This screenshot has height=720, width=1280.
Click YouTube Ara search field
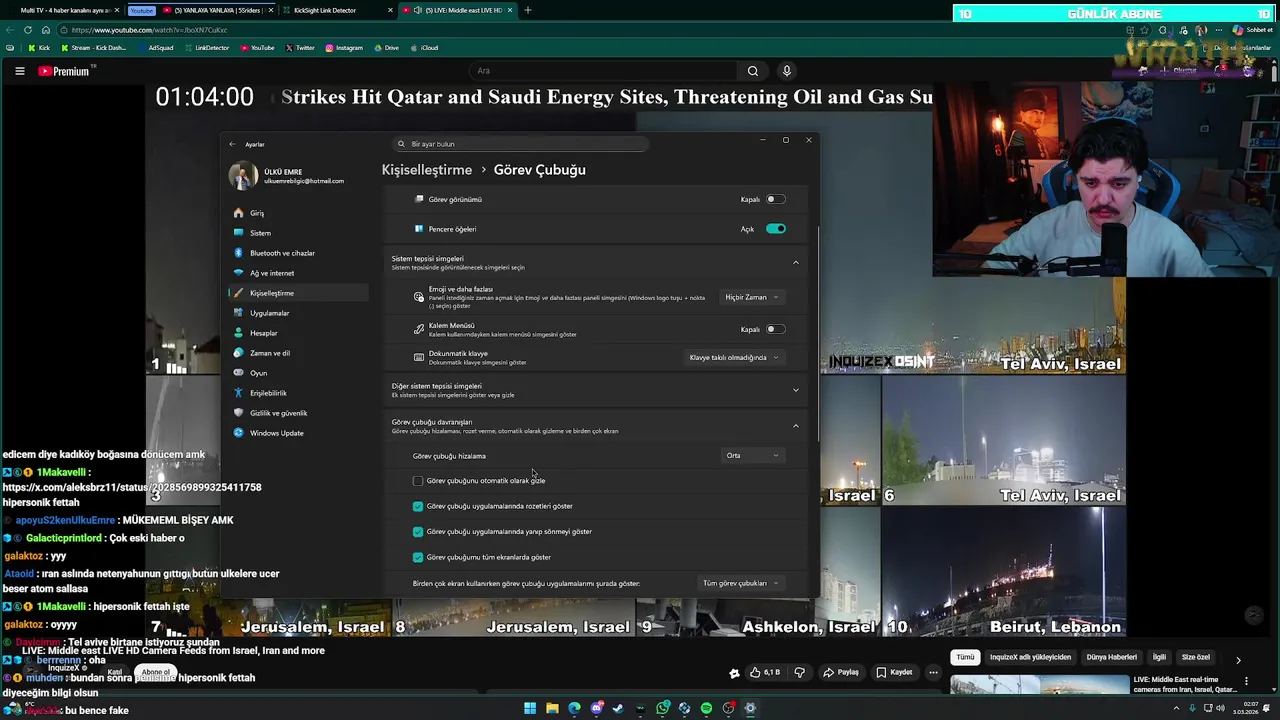[603, 71]
